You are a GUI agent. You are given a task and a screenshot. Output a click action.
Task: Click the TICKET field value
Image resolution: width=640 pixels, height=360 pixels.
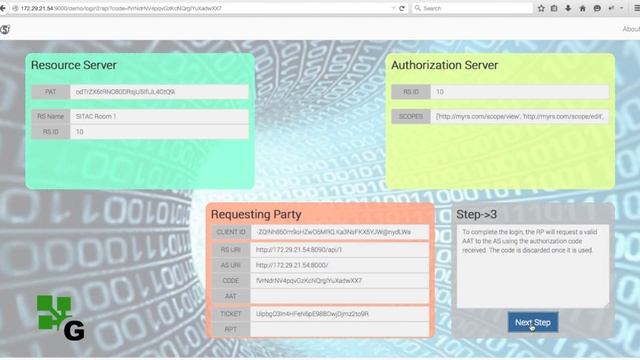(x=340, y=314)
